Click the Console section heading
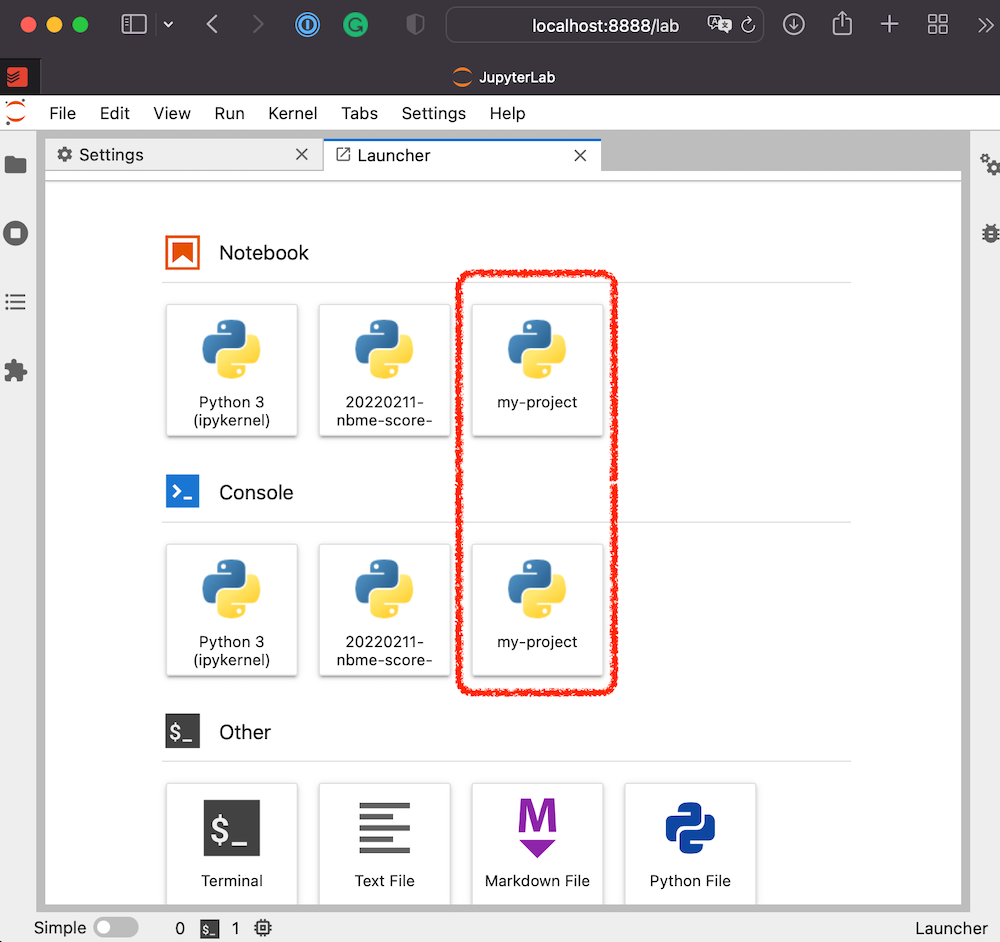 tap(256, 492)
